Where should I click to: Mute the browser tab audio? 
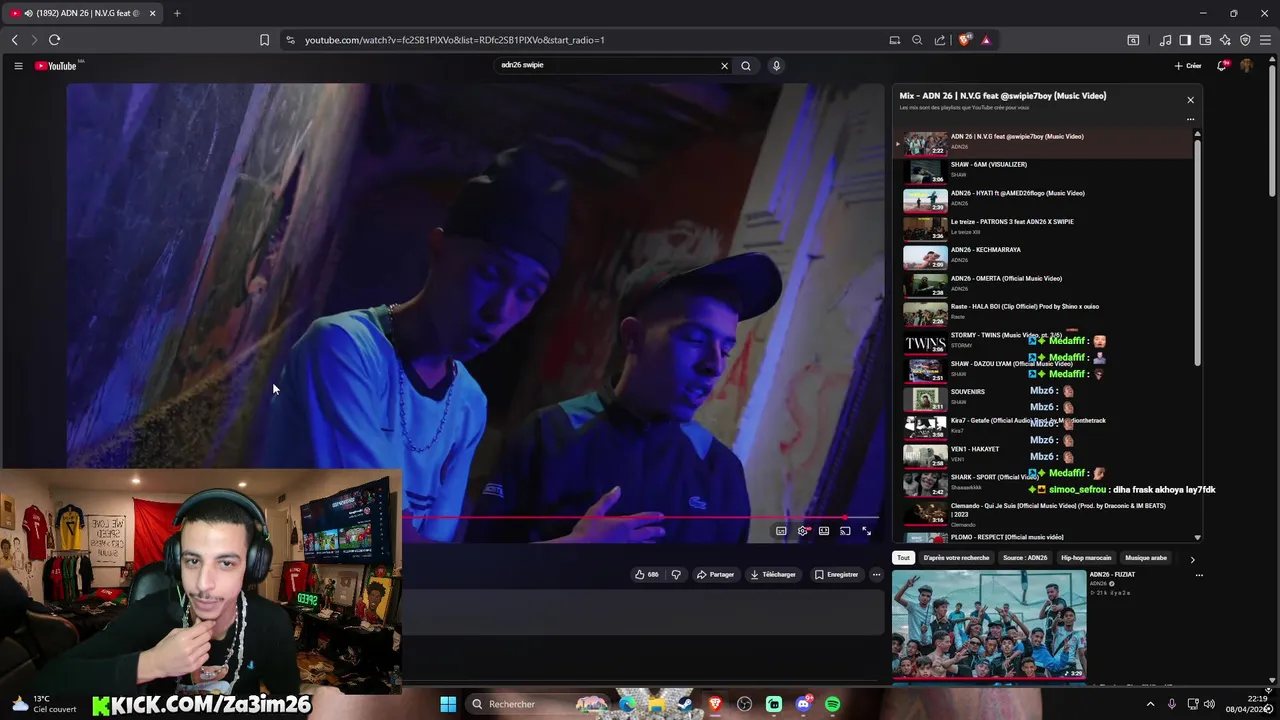point(27,13)
